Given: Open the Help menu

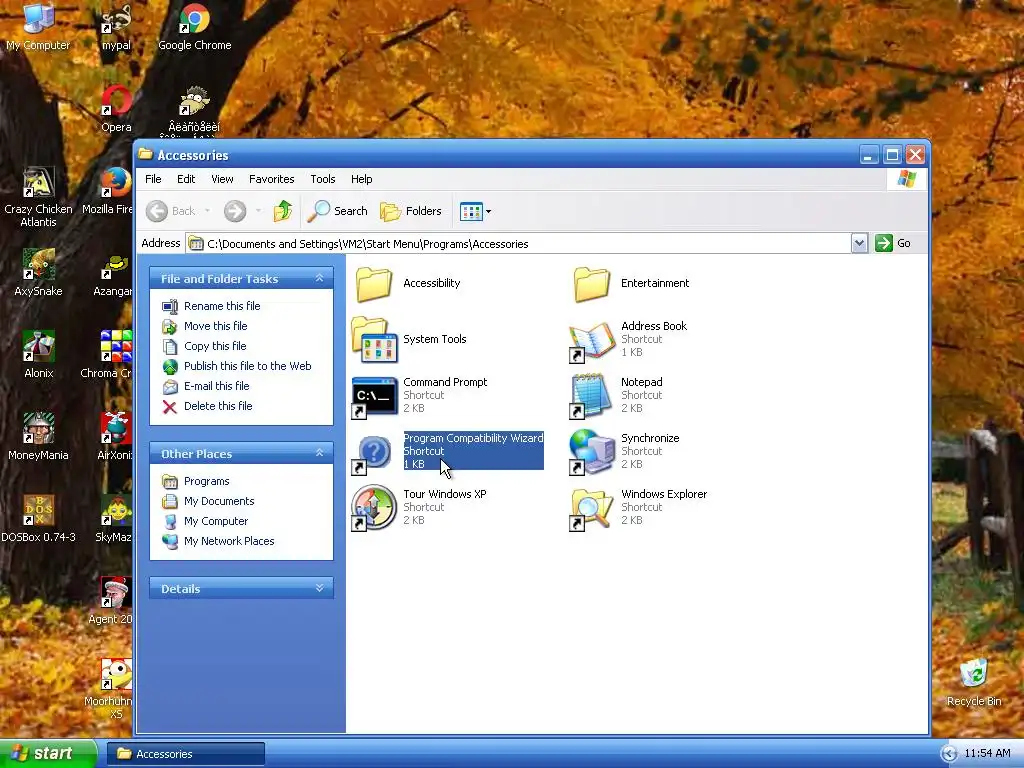Looking at the screenshot, I should click(361, 179).
